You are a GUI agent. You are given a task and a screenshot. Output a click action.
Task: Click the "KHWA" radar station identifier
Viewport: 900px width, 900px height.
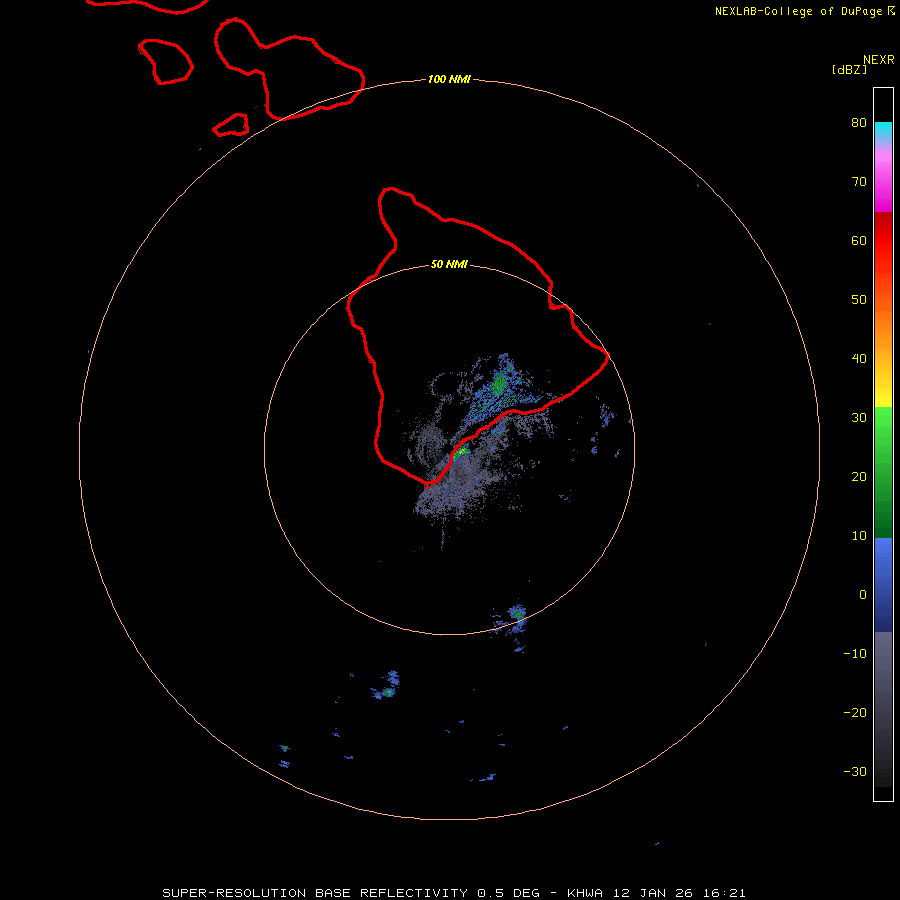(x=585, y=893)
